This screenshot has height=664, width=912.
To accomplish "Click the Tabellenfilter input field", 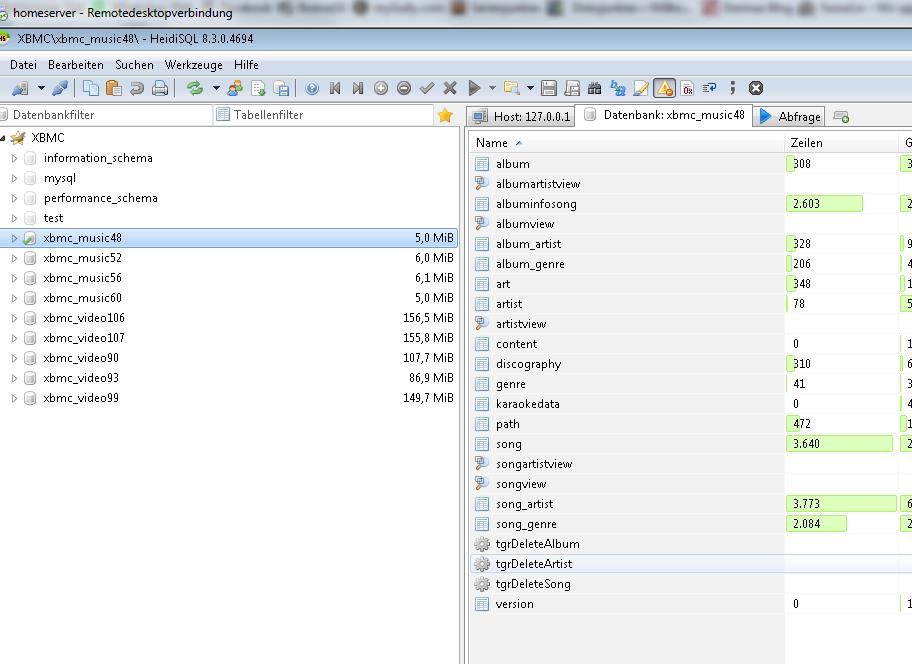I will (x=324, y=115).
